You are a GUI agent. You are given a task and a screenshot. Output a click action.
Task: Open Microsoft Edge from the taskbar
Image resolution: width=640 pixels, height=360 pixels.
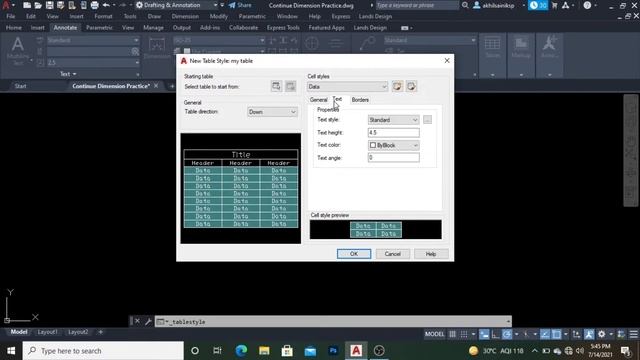point(241,351)
